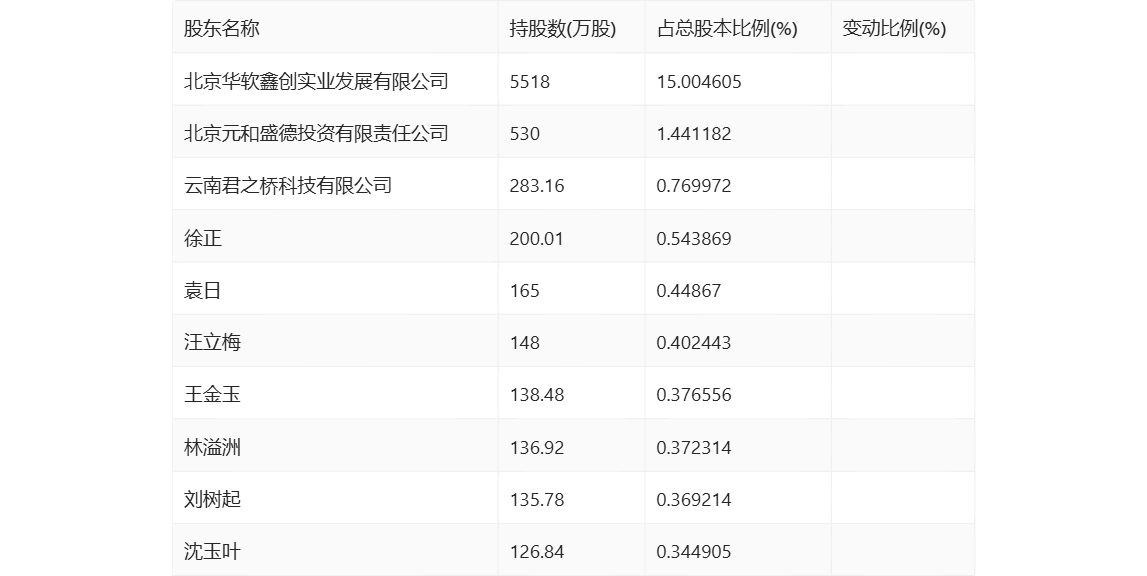Select 北京元和盛德投资有限责任公司 shareholder name
This screenshot has height=576, width=1147.
316,133
